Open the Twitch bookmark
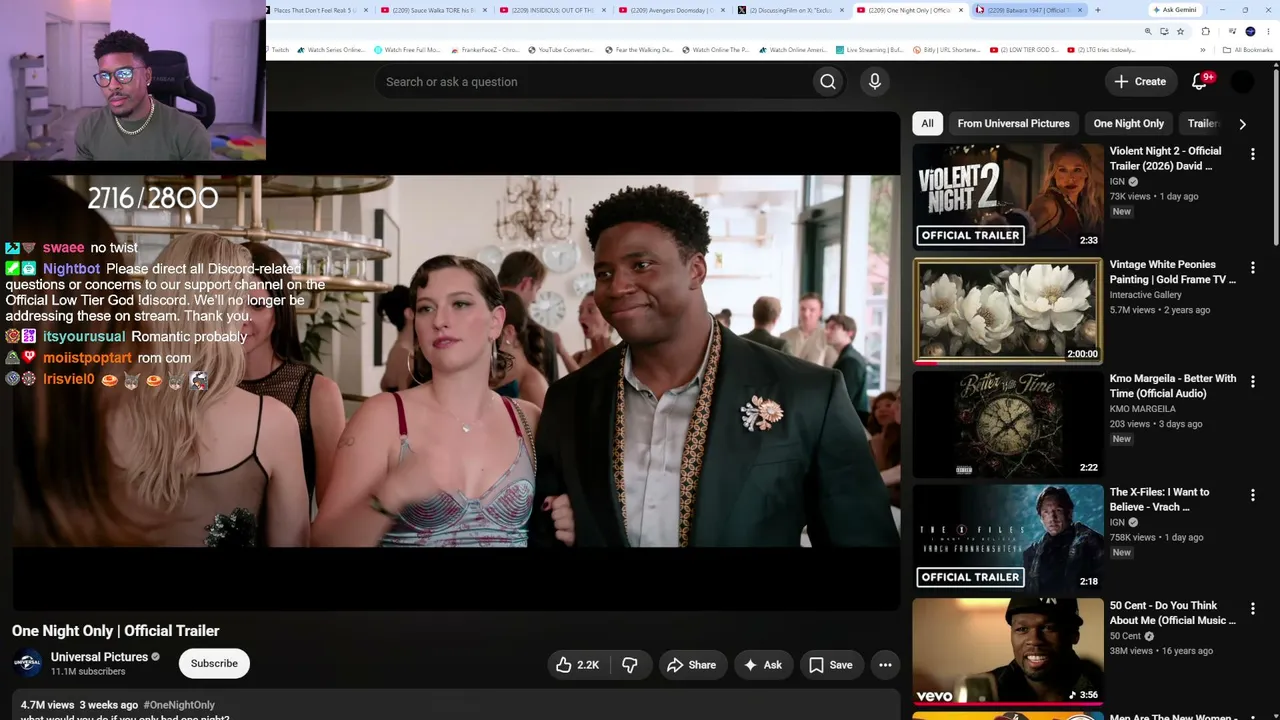The height and width of the screenshot is (720, 1280). pyautogui.click(x=276, y=50)
